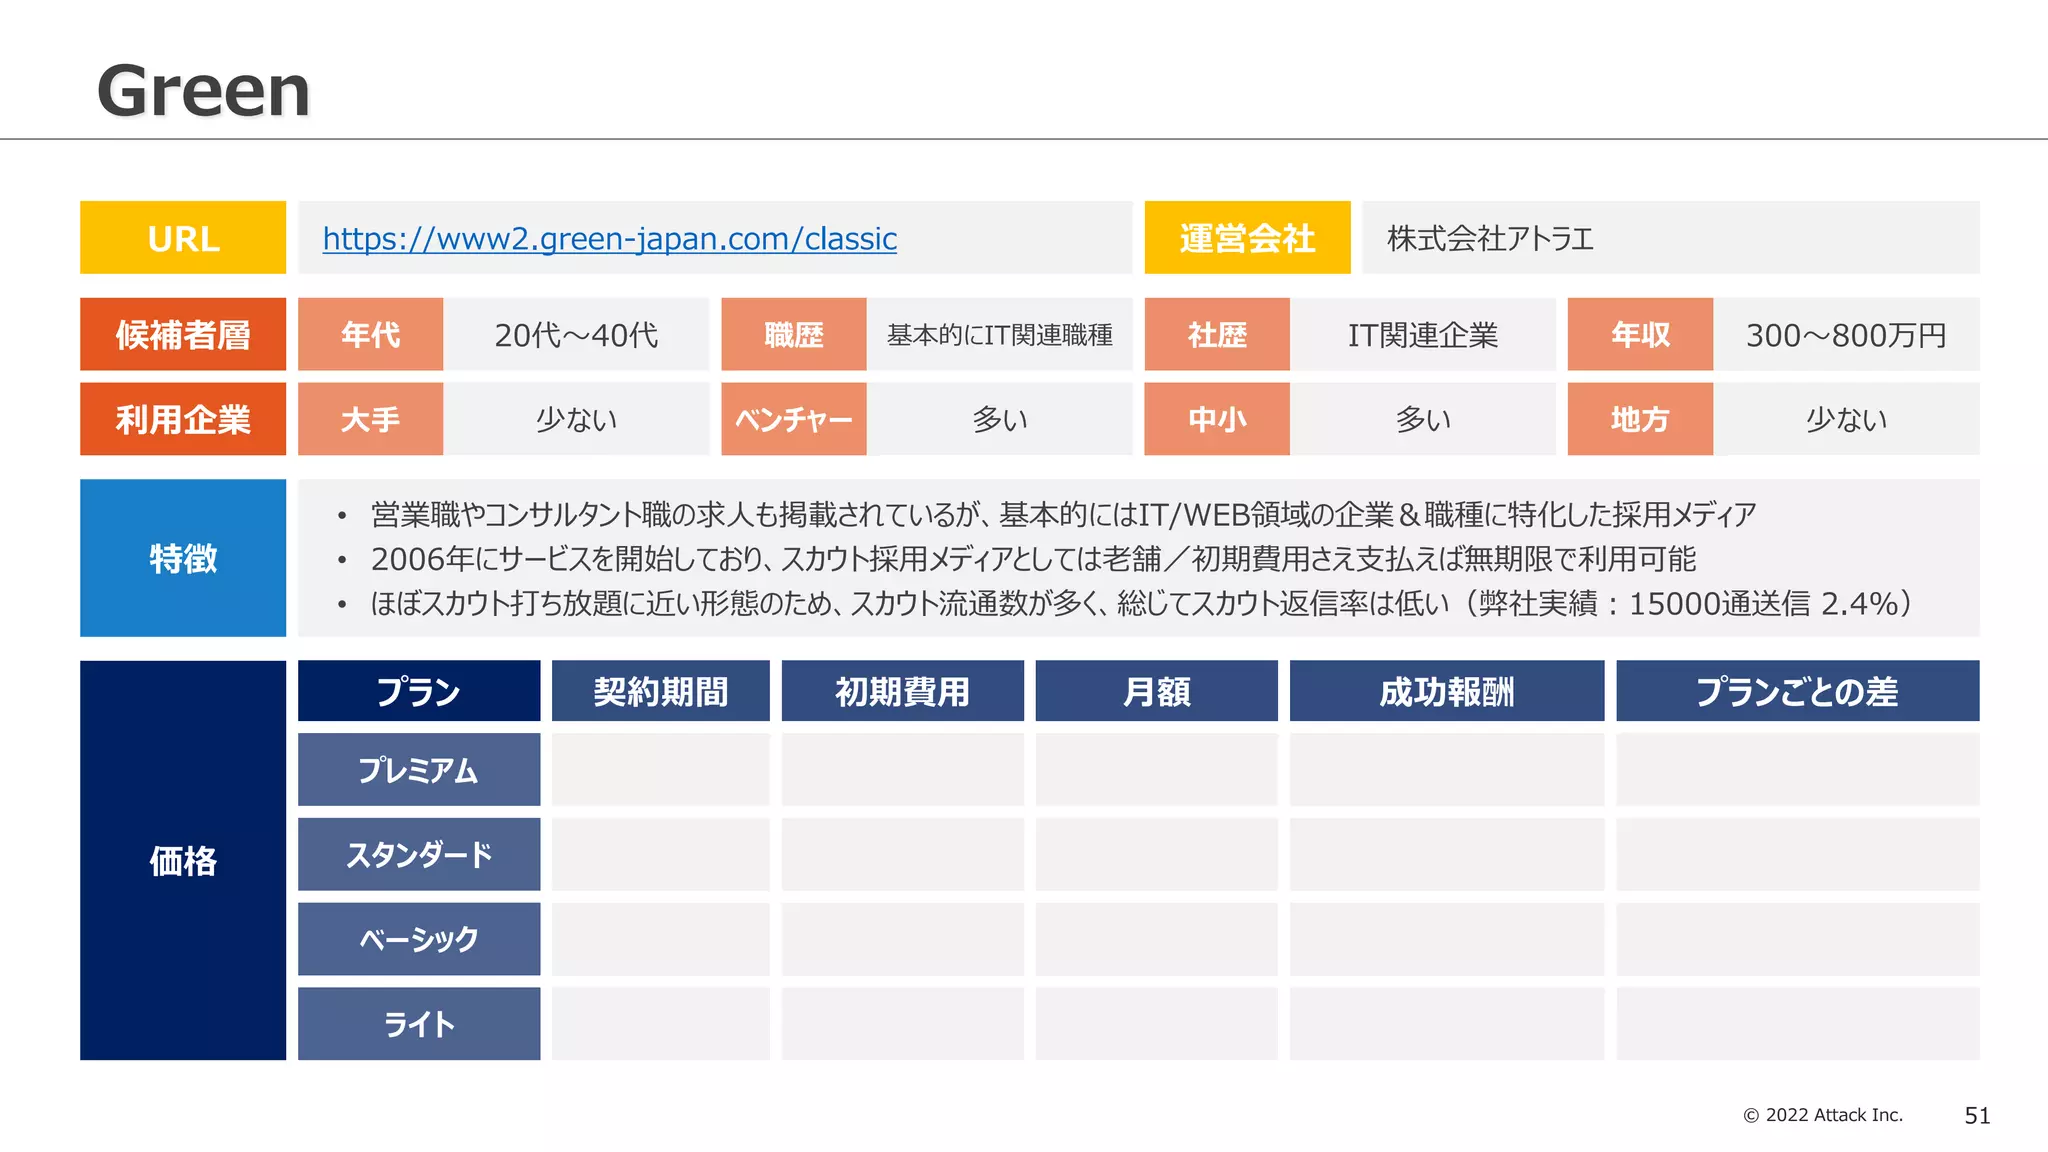Image resolution: width=2048 pixels, height=1152 pixels.
Task: Click 少ない next to 地方
Action: (1846, 419)
